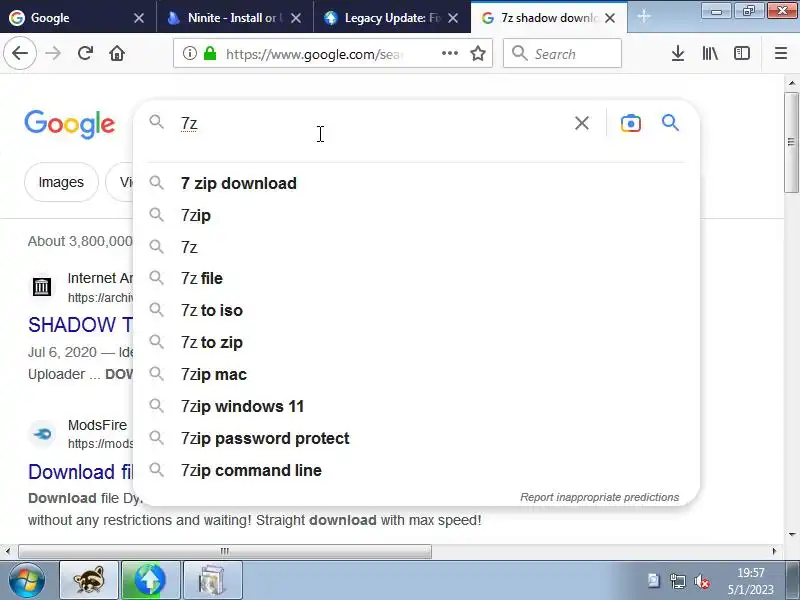Select '7zip windows 11' suggestion

pyautogui.click(x=416, y=406)
